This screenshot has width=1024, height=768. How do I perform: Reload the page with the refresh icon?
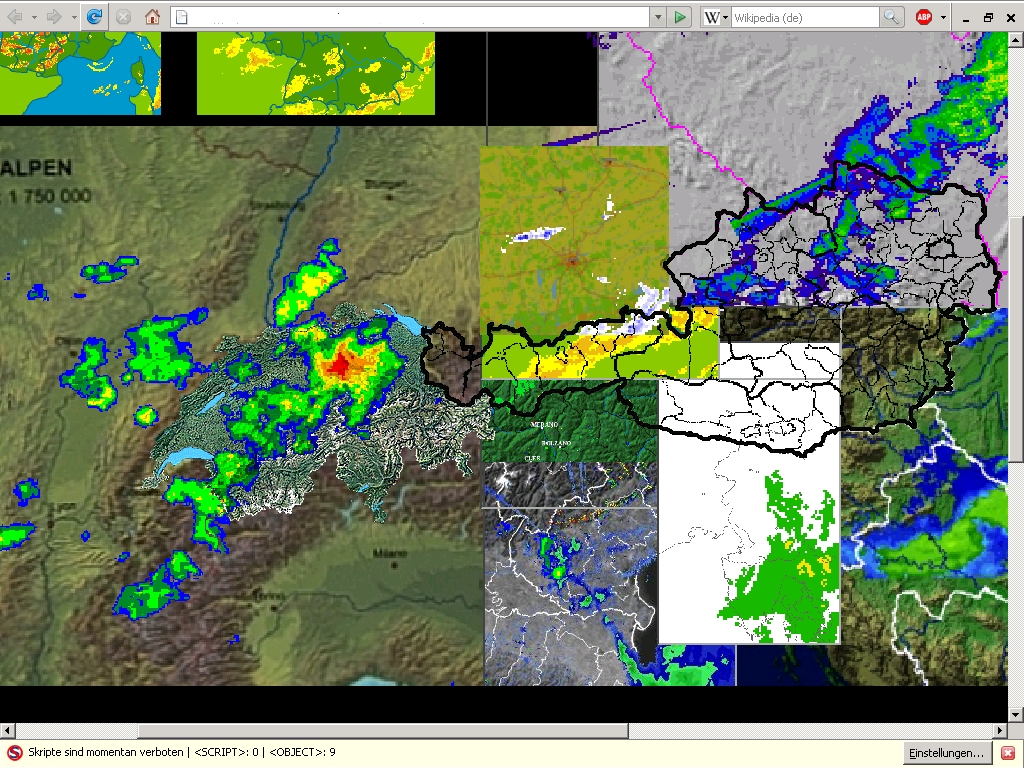point(94,17)
